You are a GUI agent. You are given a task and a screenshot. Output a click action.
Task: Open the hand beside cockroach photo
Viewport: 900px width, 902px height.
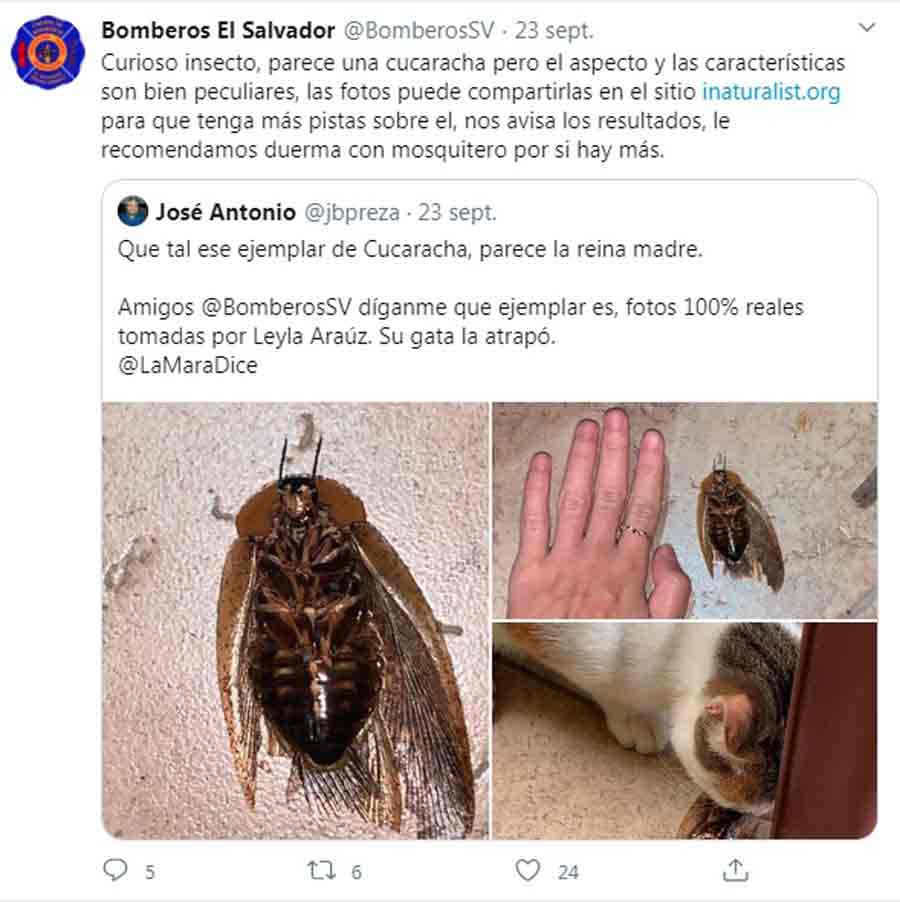pyautogui.click(x=685, y=510)
